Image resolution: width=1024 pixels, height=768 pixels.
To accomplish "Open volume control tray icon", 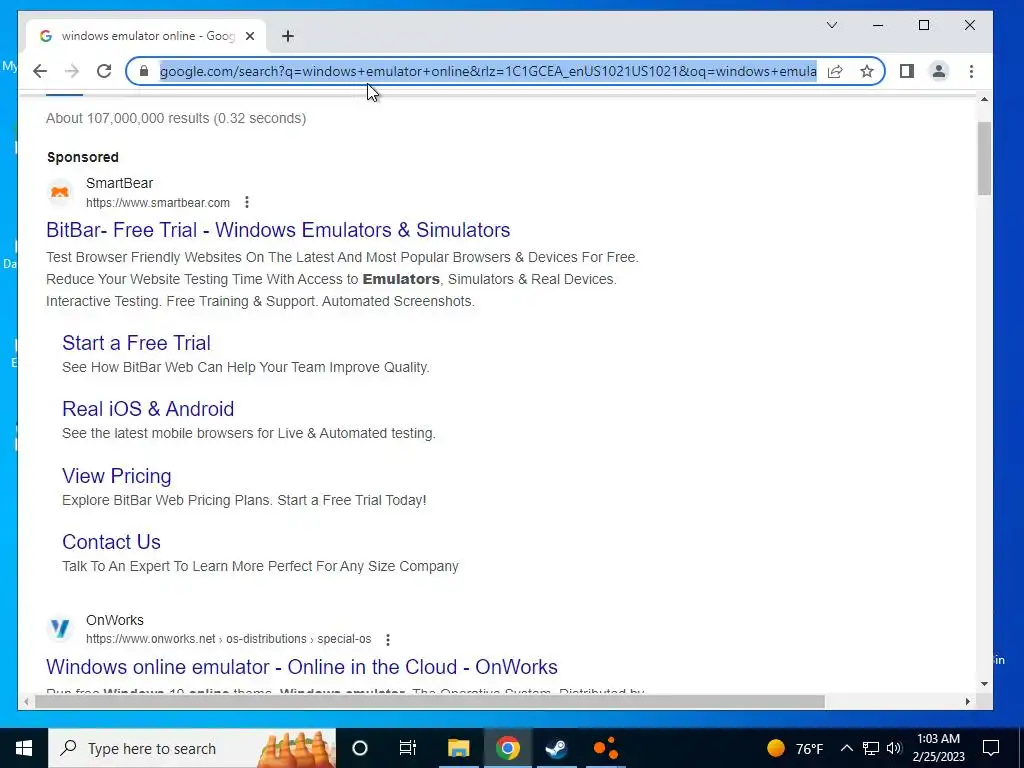I will point(894,748).
